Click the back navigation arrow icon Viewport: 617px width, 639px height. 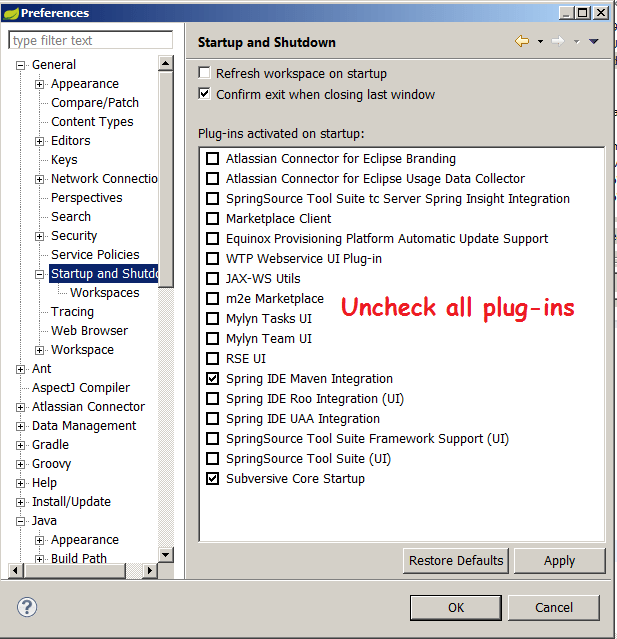coord(522,41)
